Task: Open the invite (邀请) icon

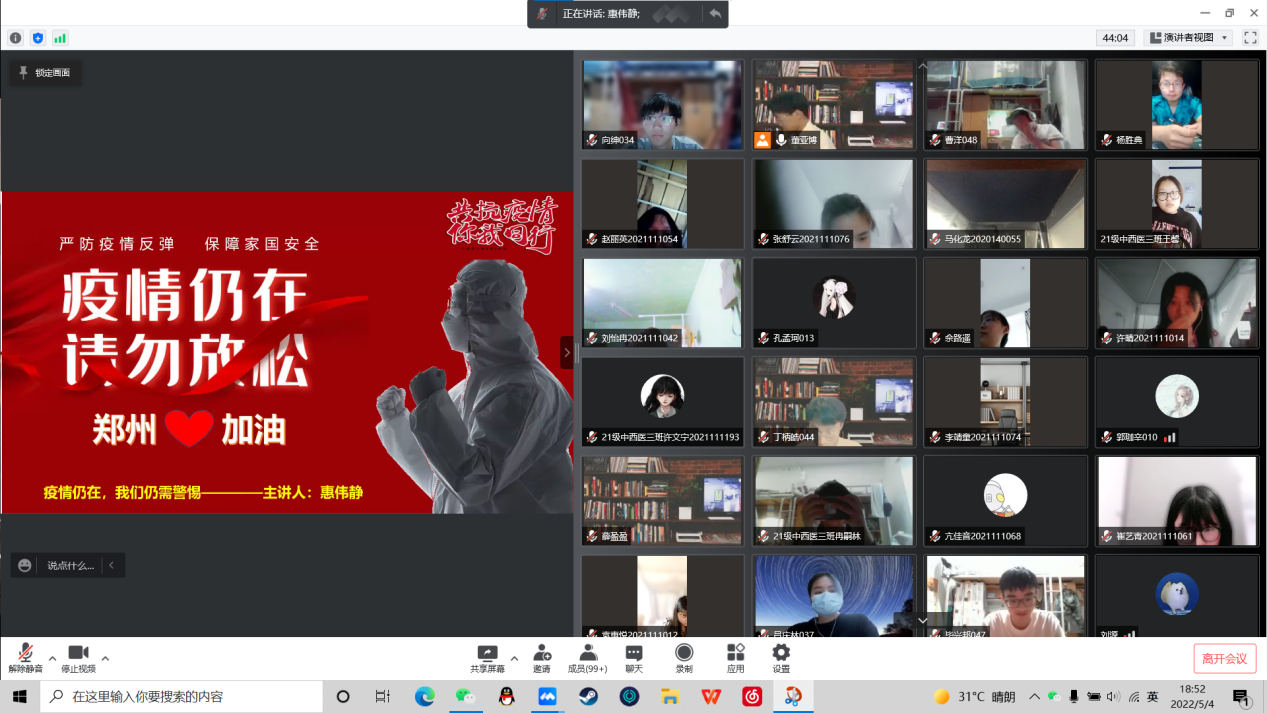Action: pyautogui.click(x=541, y=656)
